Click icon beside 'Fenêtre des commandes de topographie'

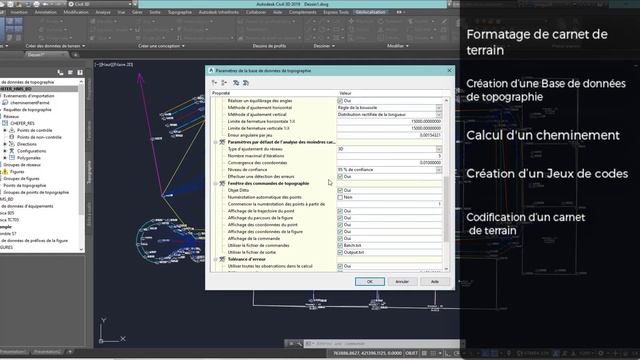(x=222, y=183)
